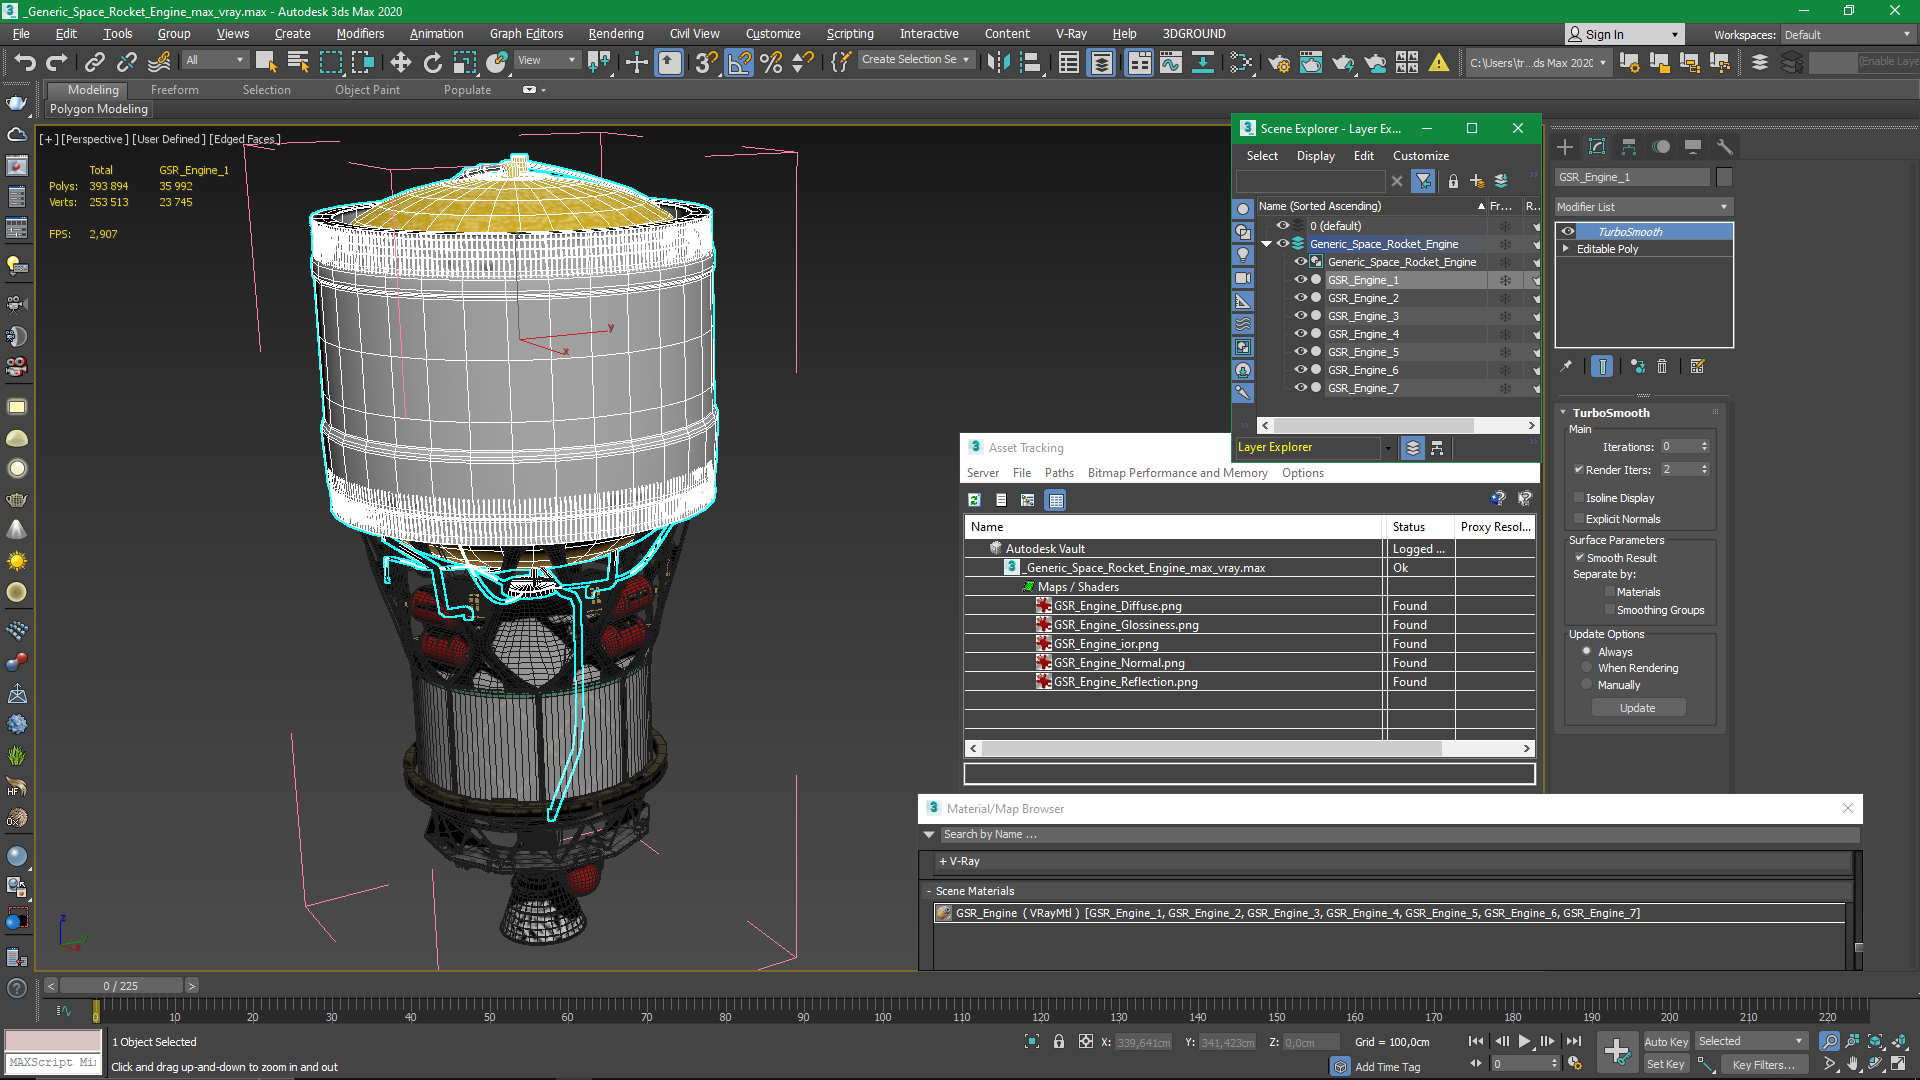Toggle TurboSmooth modifier eye visibility
This screenshot has height=1080, width=1920.
click(x=1568, y=231)
